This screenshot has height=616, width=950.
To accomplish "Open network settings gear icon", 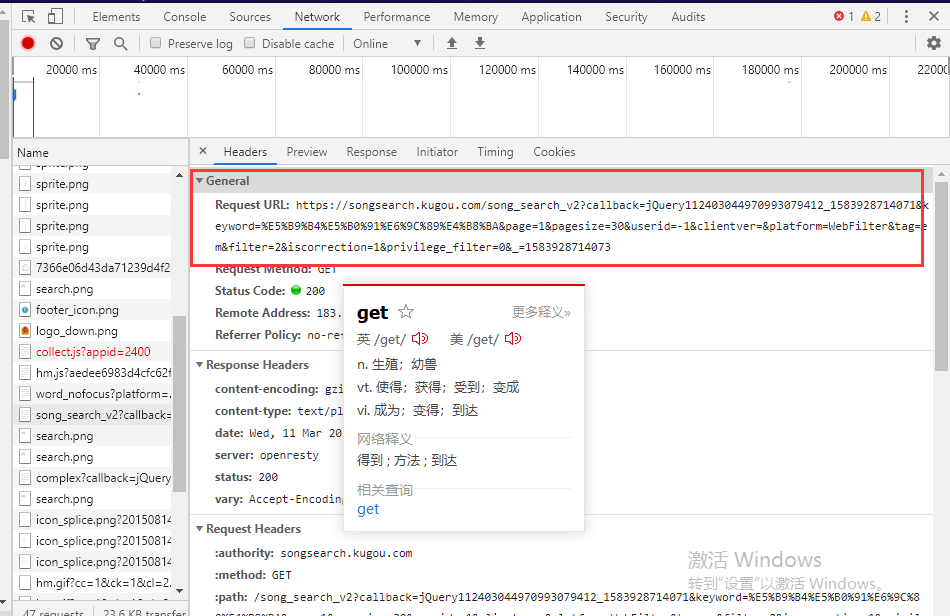I will 934,43.
